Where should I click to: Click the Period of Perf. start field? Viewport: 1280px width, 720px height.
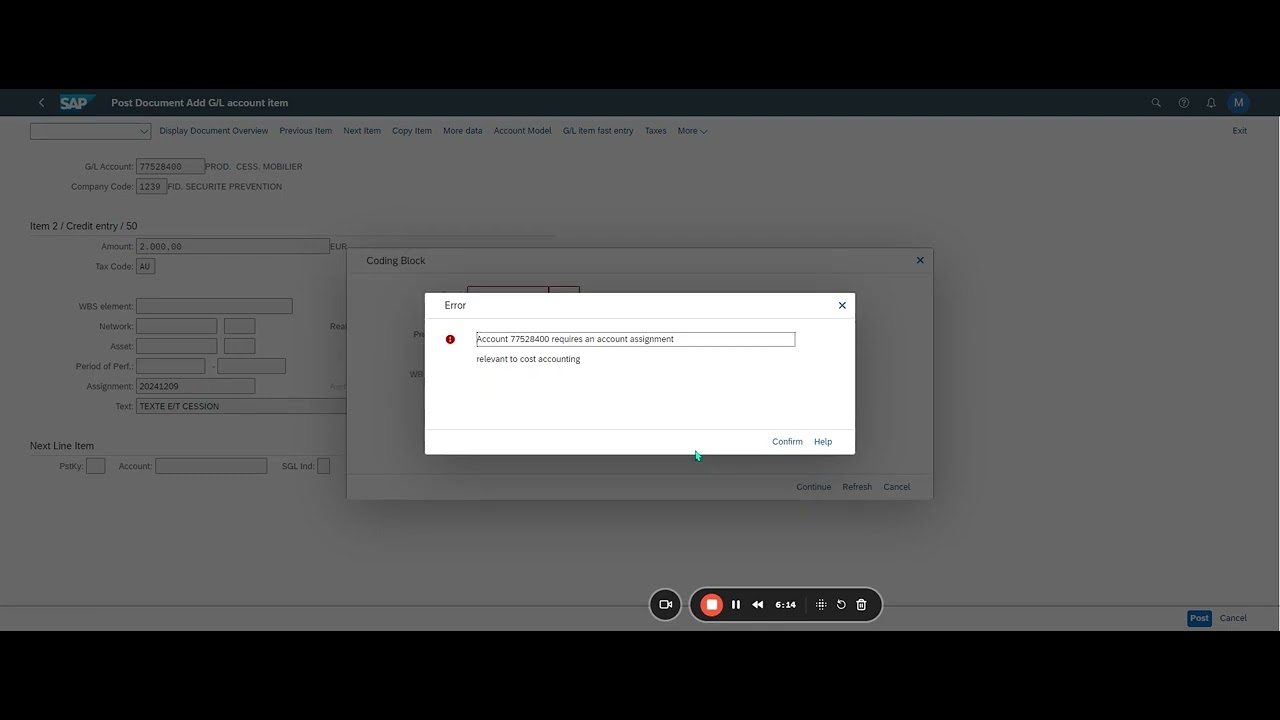click(x=170, y=366)
